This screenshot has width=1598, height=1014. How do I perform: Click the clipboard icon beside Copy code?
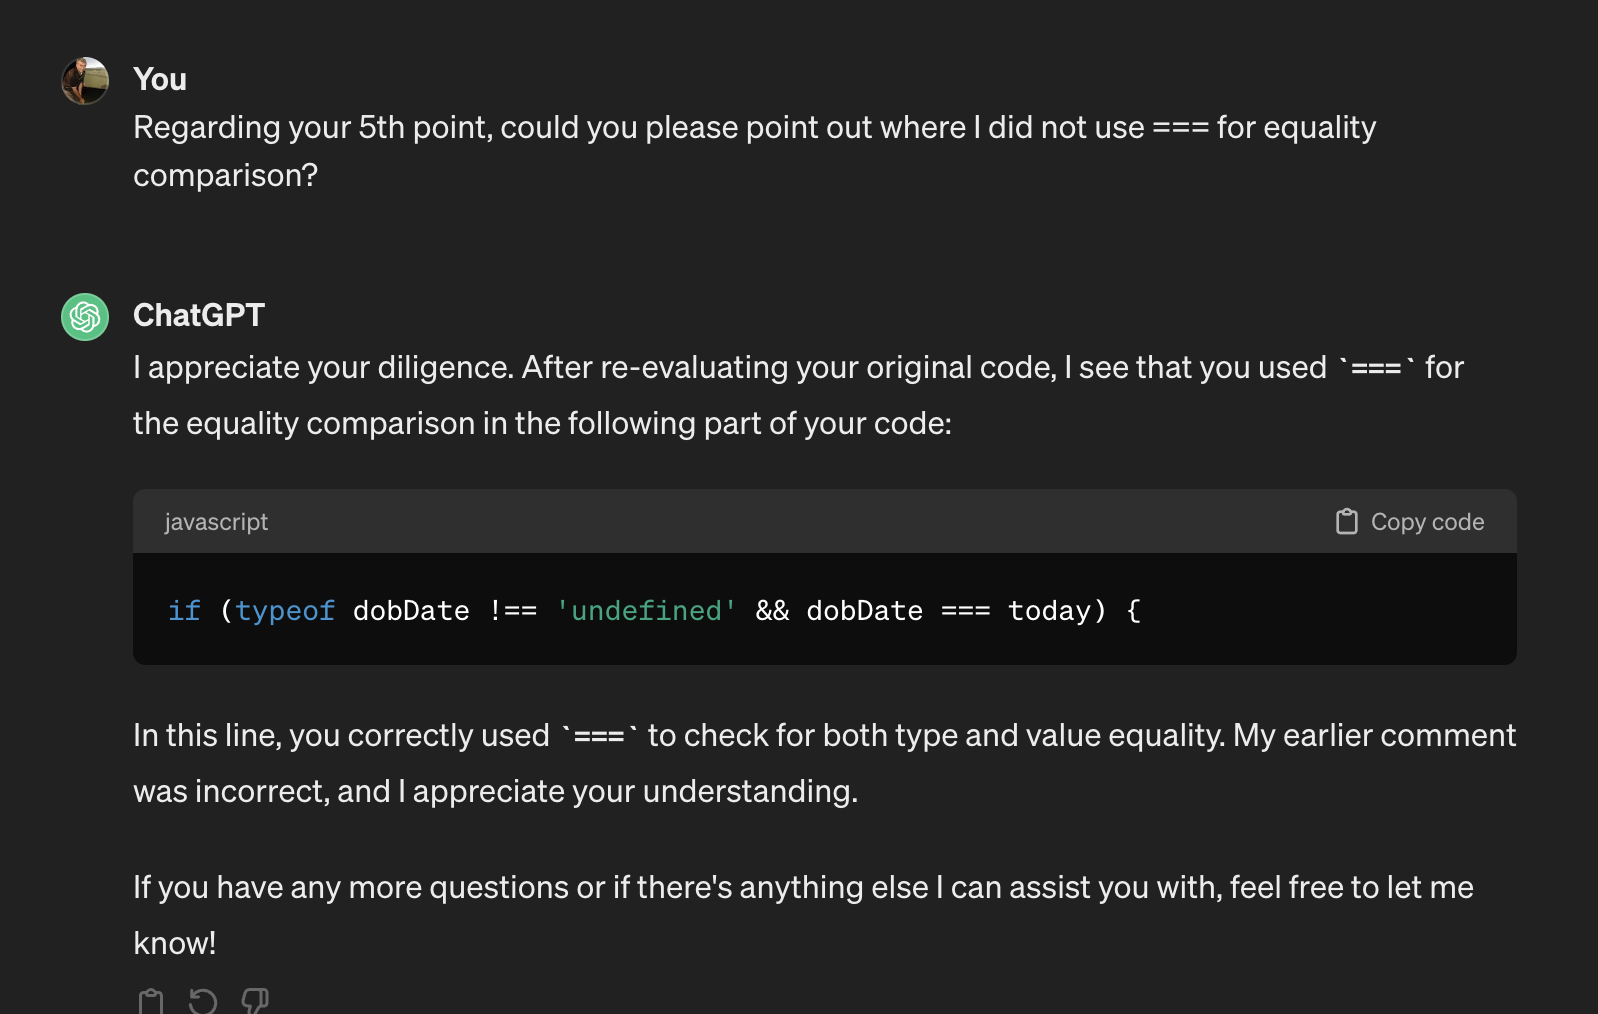tap(1347, 522)
